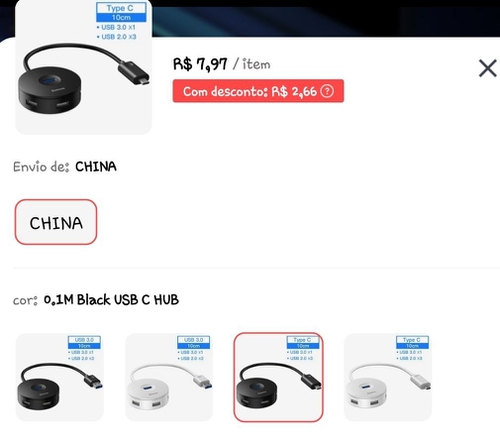Viewport: 500px width, 445px height.
Task: Click the bold CHINA text after Envio de
Action: pyautogui.click(x=96, y=167)
